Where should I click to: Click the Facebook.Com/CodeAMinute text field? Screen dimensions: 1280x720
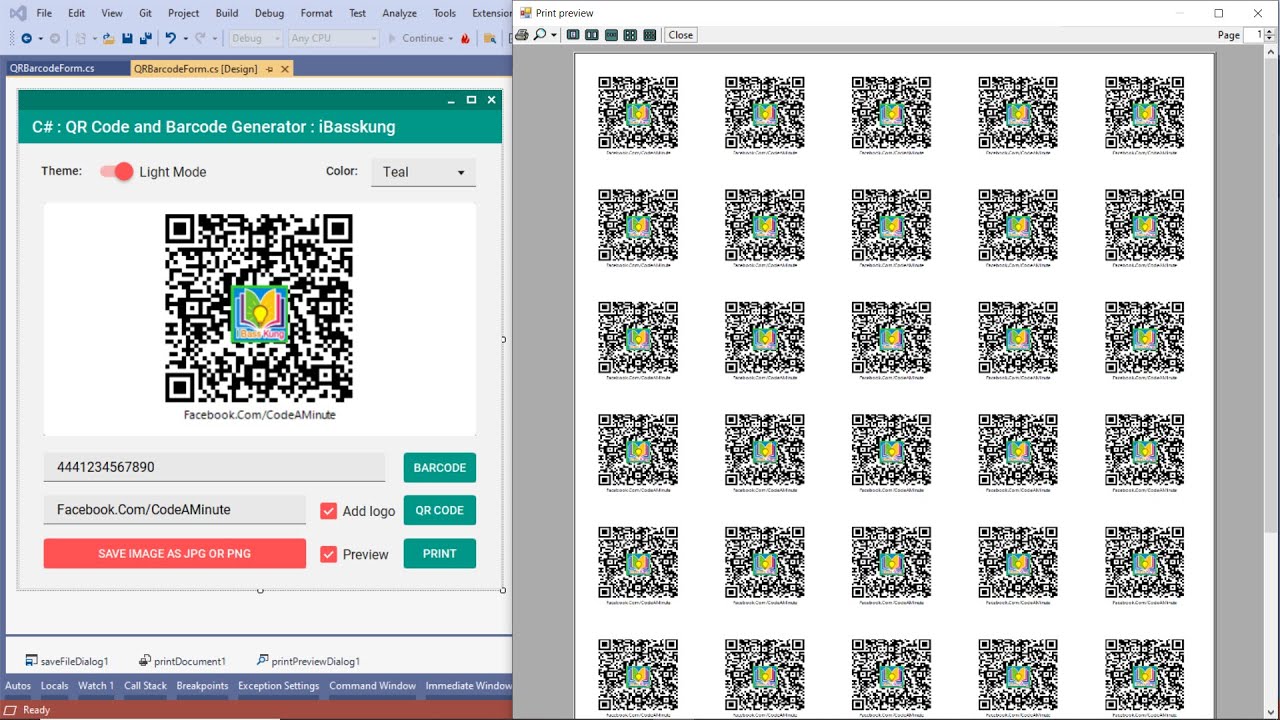click(175, 510)
